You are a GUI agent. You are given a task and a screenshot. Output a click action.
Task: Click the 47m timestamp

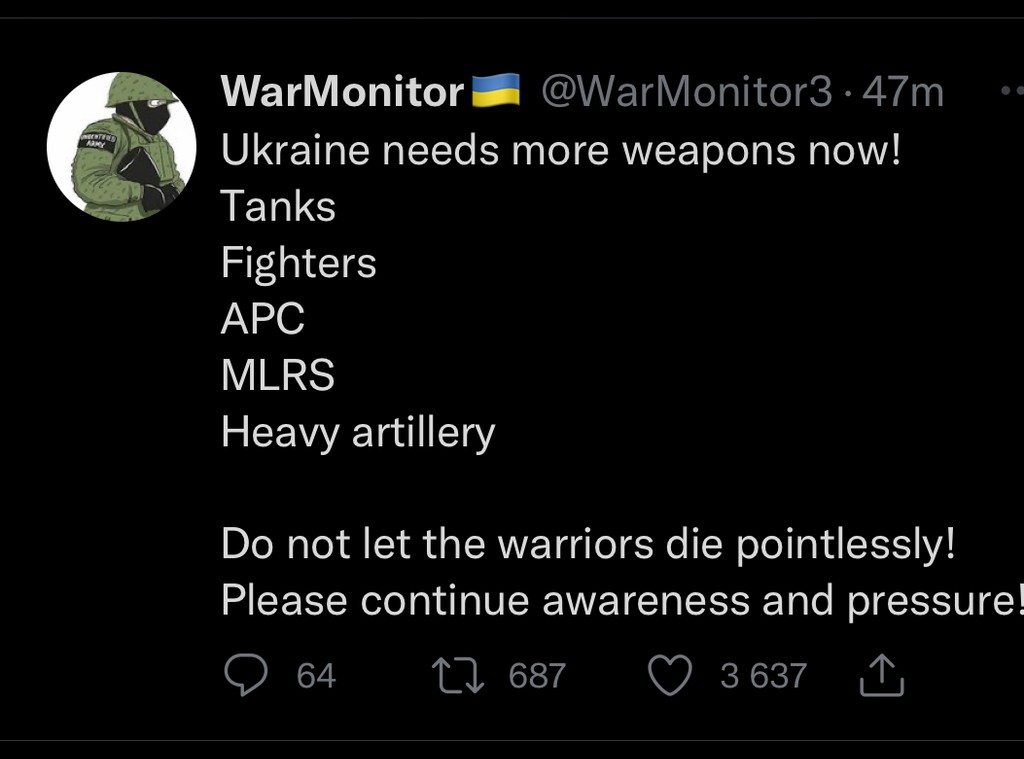coord(903,92)
